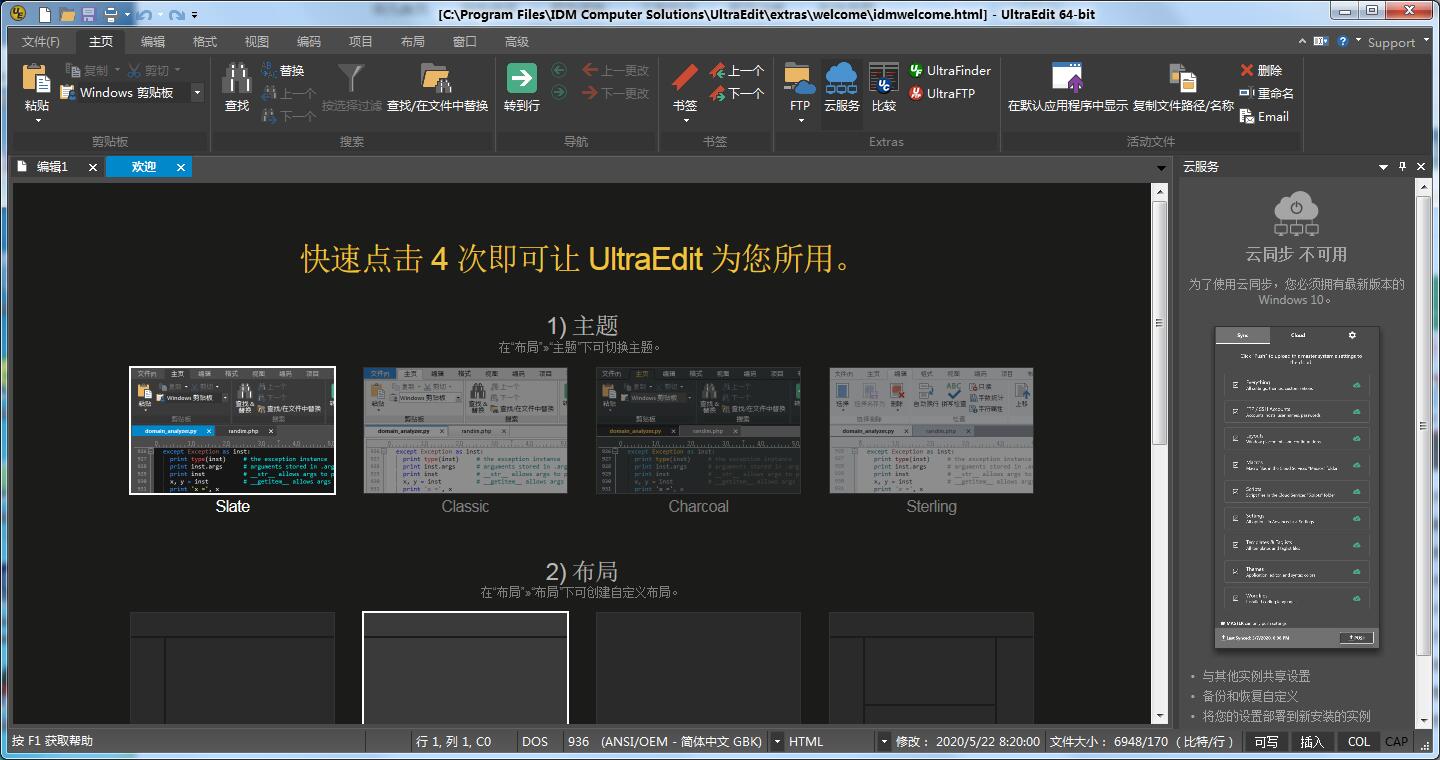Toggle COL column mode in status bar

(x=1358, y=741)
